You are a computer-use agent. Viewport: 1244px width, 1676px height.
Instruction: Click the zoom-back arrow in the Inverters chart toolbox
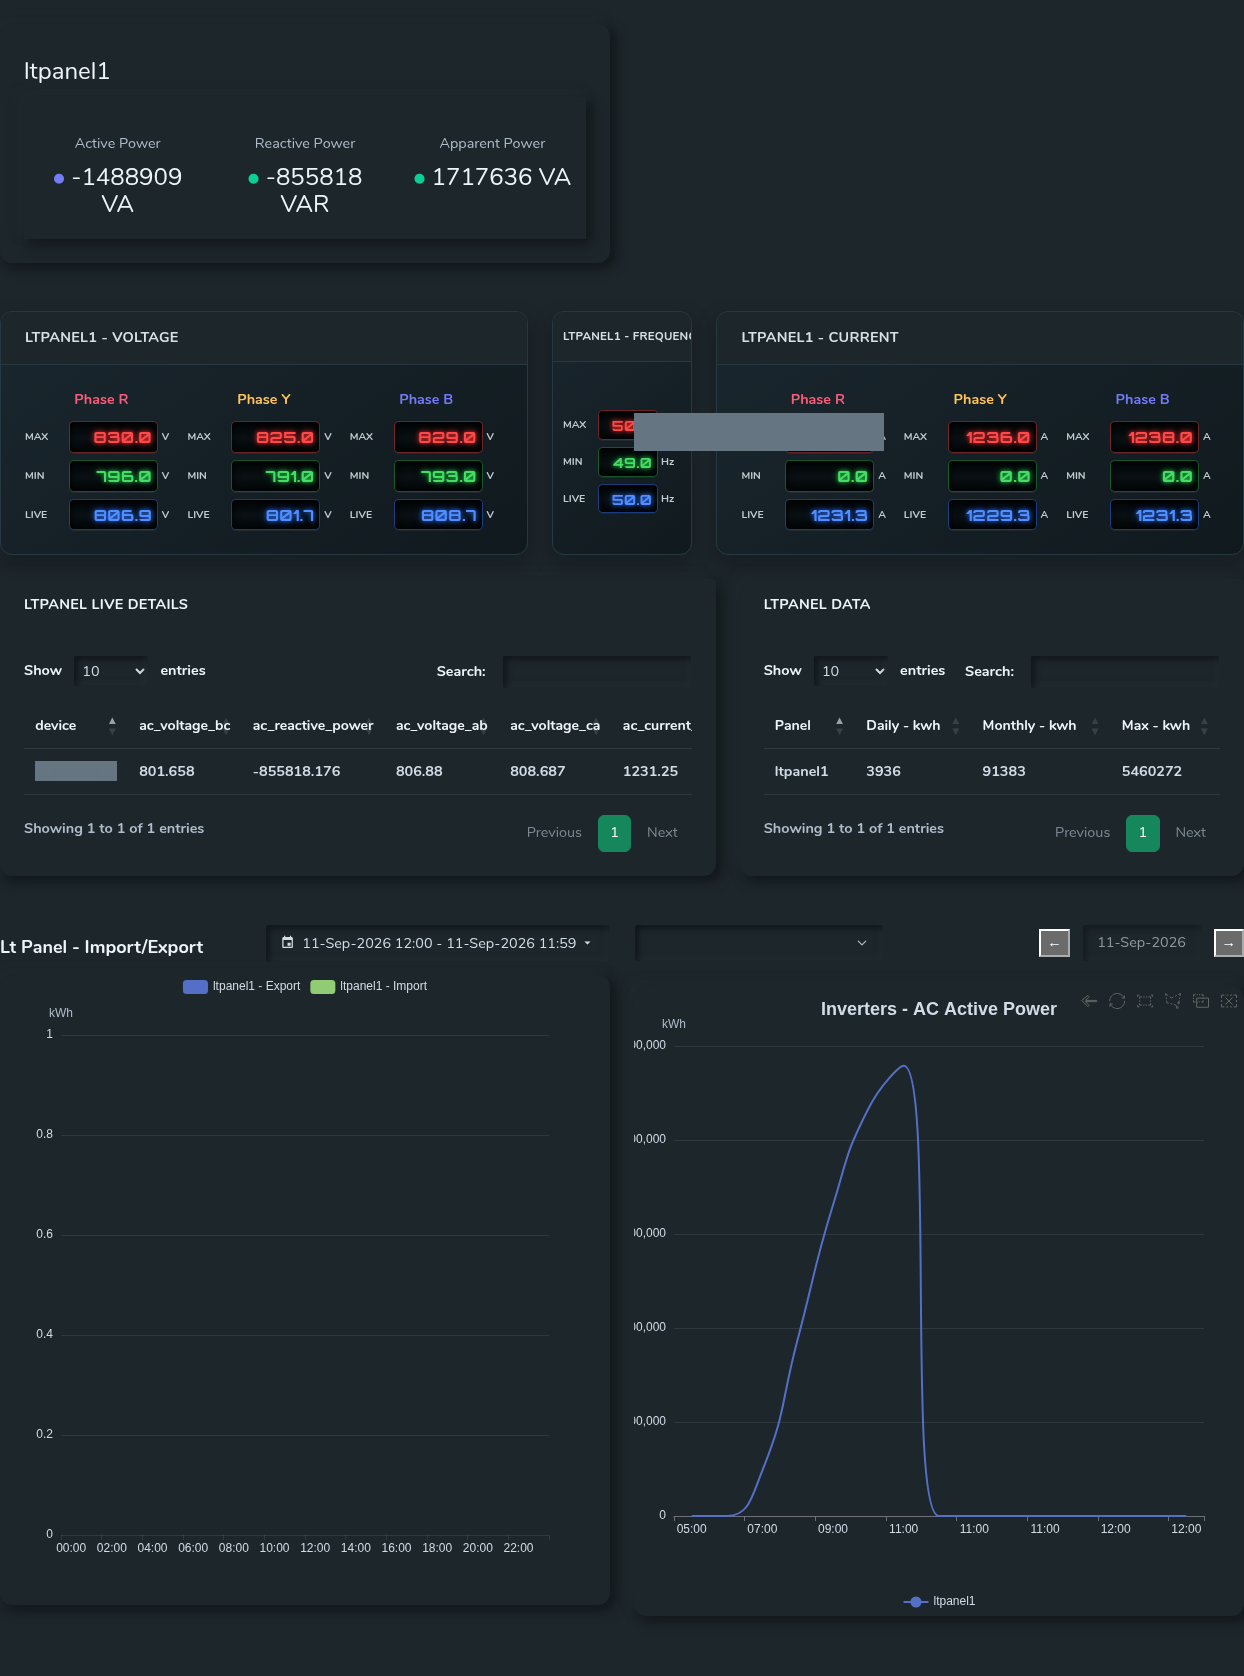point(1089,1001)
